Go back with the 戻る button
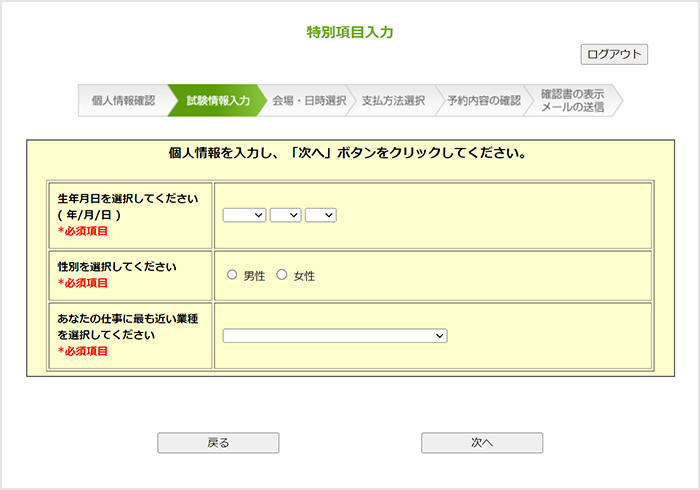 pyautogui.click(x=218, y=443)
